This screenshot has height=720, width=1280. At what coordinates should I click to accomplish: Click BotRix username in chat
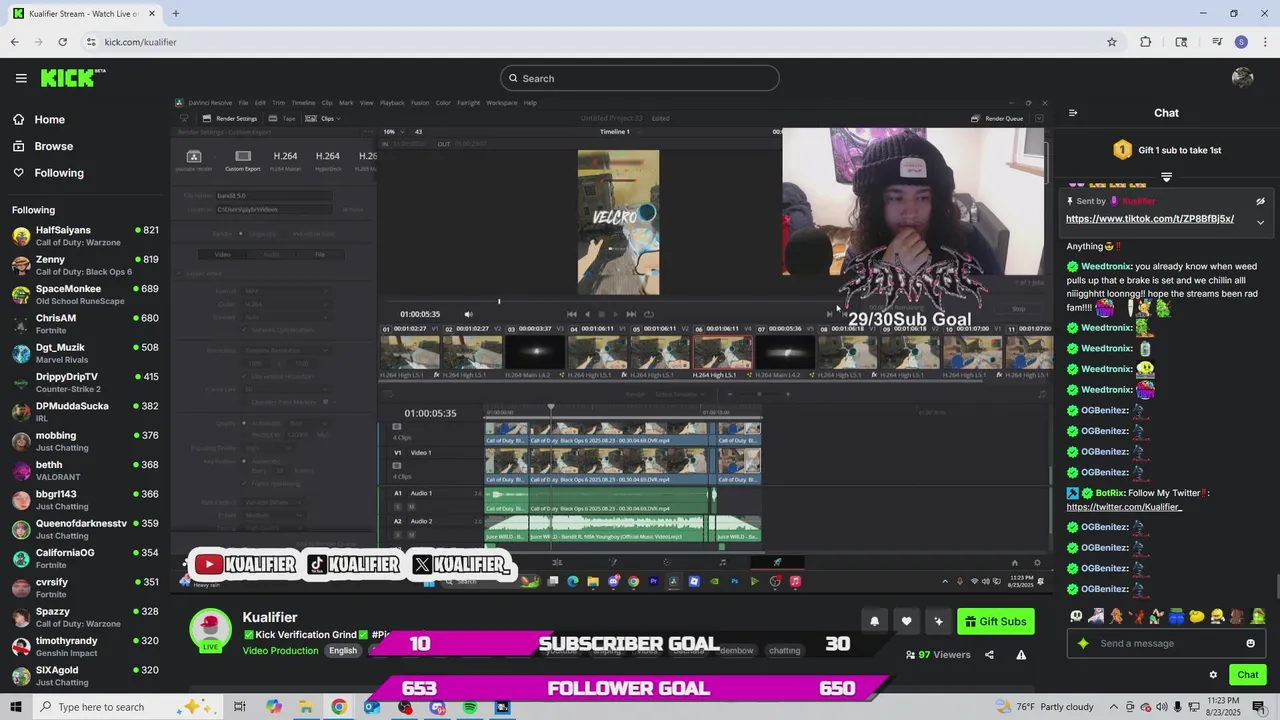(1110, 493)
